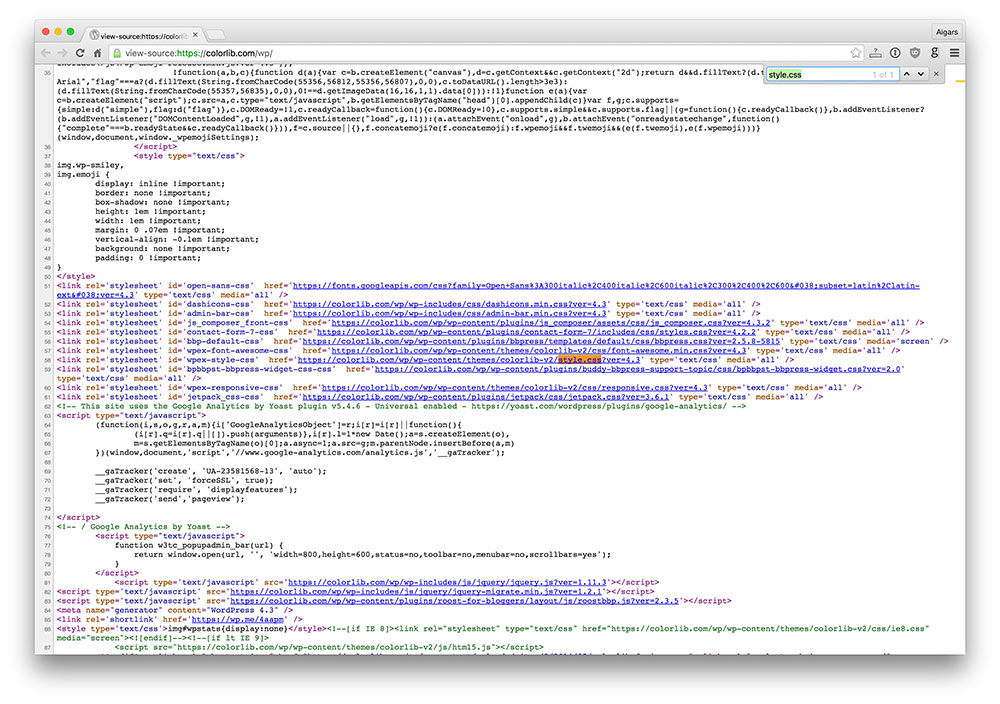Viewport: 1000px width, 704px height.
Task: Click the 'display: inline !important;' line
Action: [x=160, y=184]
